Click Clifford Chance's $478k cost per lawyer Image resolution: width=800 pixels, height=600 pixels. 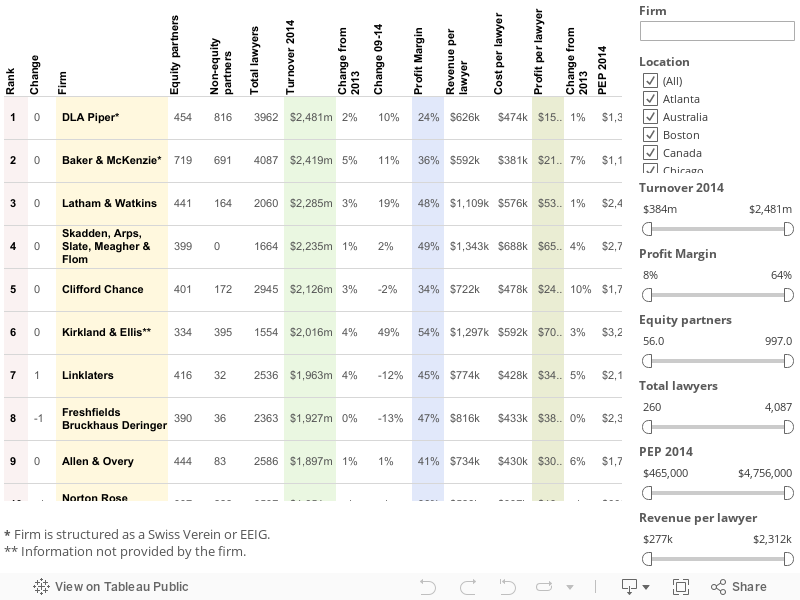coord(512,289)
